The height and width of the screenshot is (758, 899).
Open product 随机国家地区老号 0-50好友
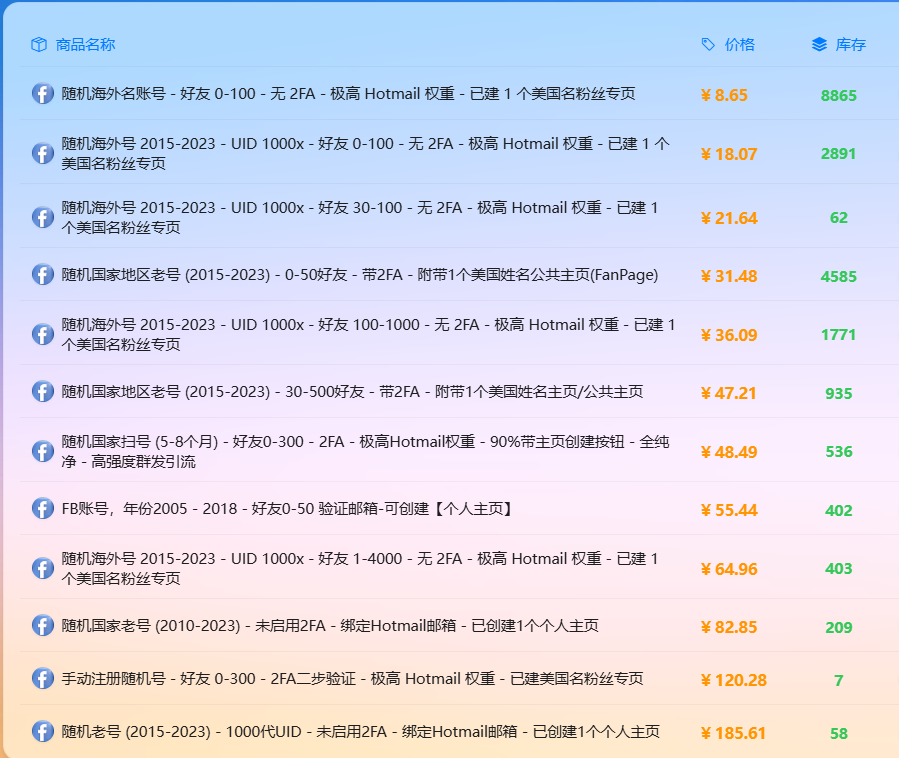tap(359, 275)
